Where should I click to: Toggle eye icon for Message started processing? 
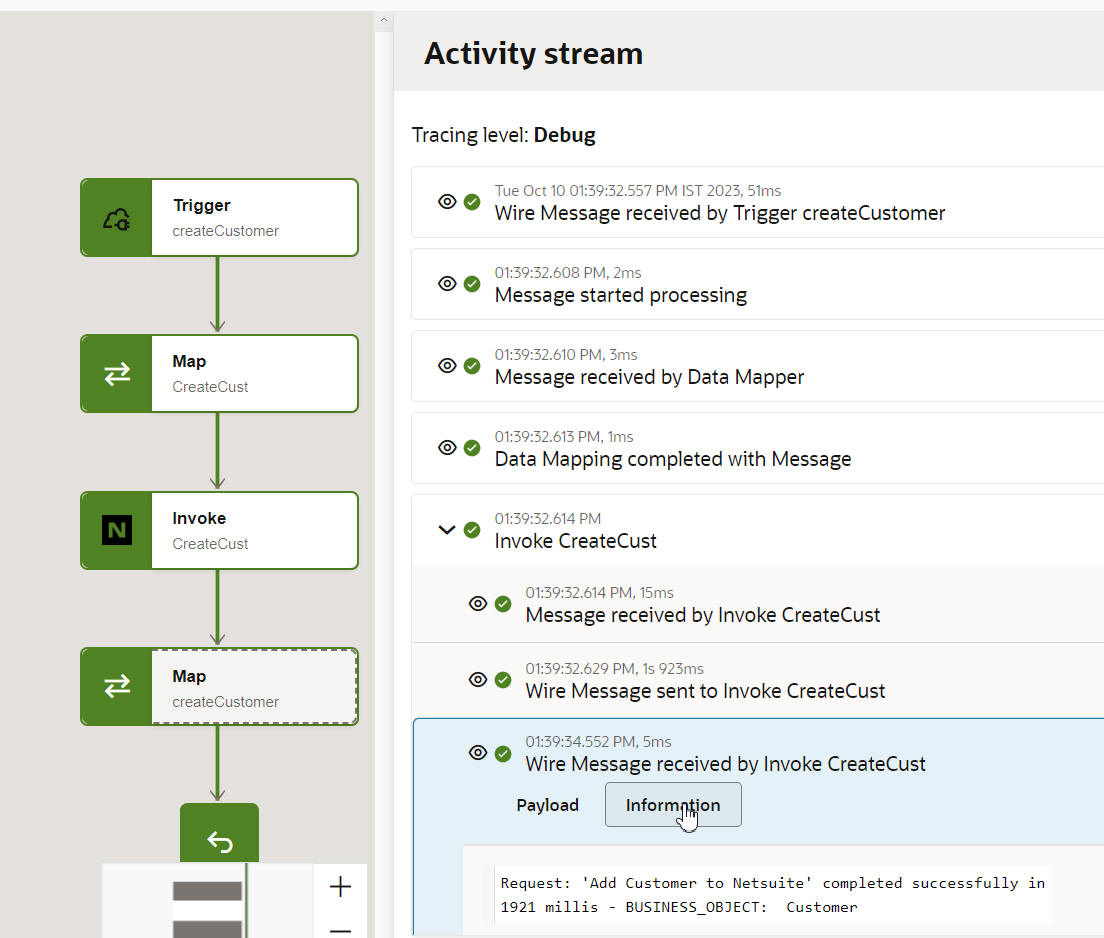448,284
